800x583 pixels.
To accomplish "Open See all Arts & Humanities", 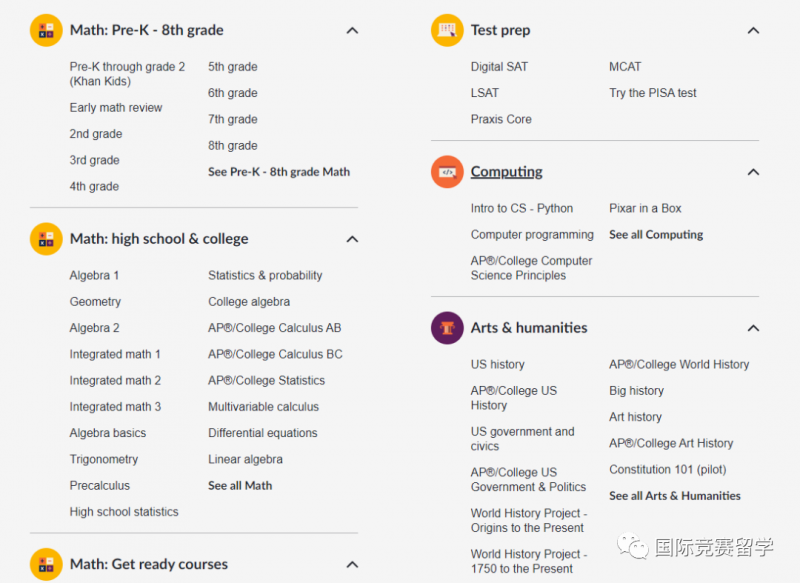I will [x=674, y=496].
